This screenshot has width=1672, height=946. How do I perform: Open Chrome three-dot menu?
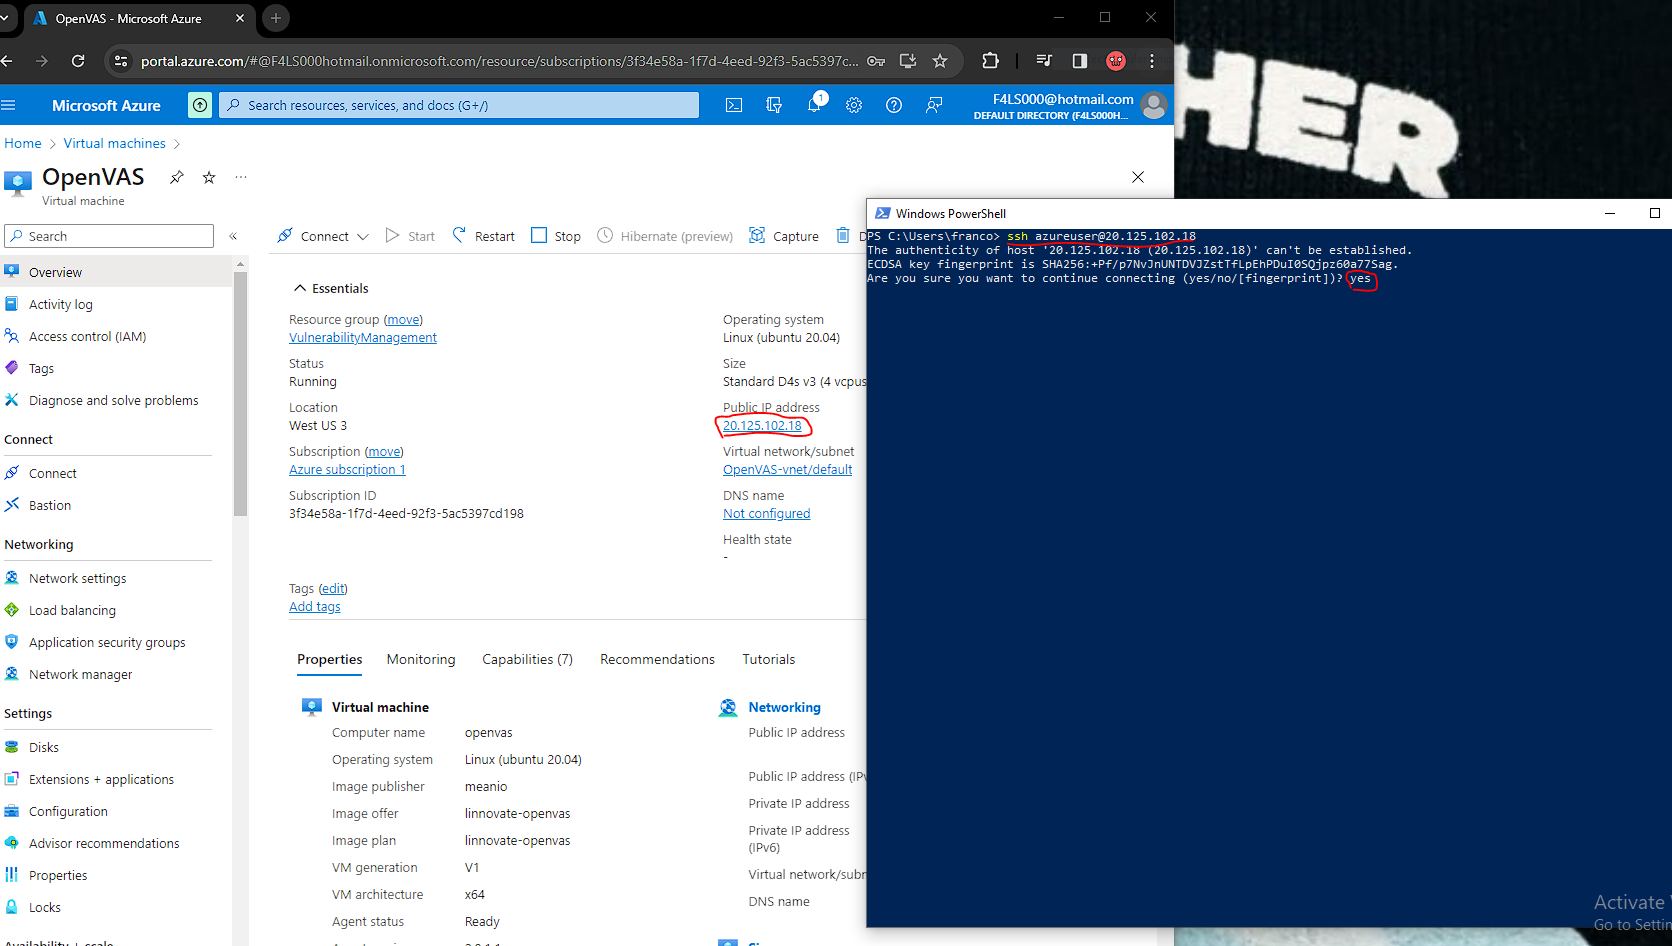(1152, 61)
